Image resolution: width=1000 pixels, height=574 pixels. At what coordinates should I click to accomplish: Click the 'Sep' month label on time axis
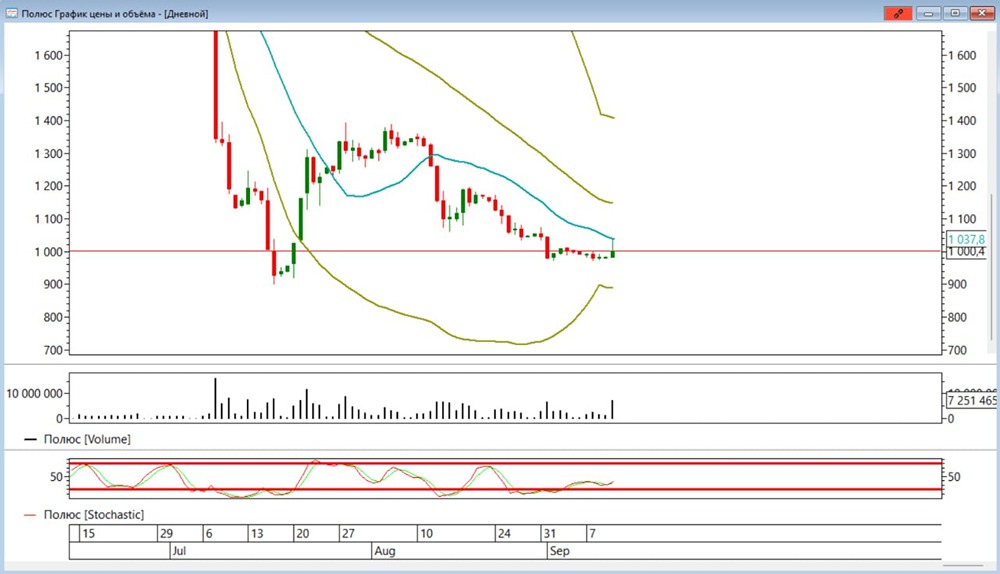[x=559, y=551]
